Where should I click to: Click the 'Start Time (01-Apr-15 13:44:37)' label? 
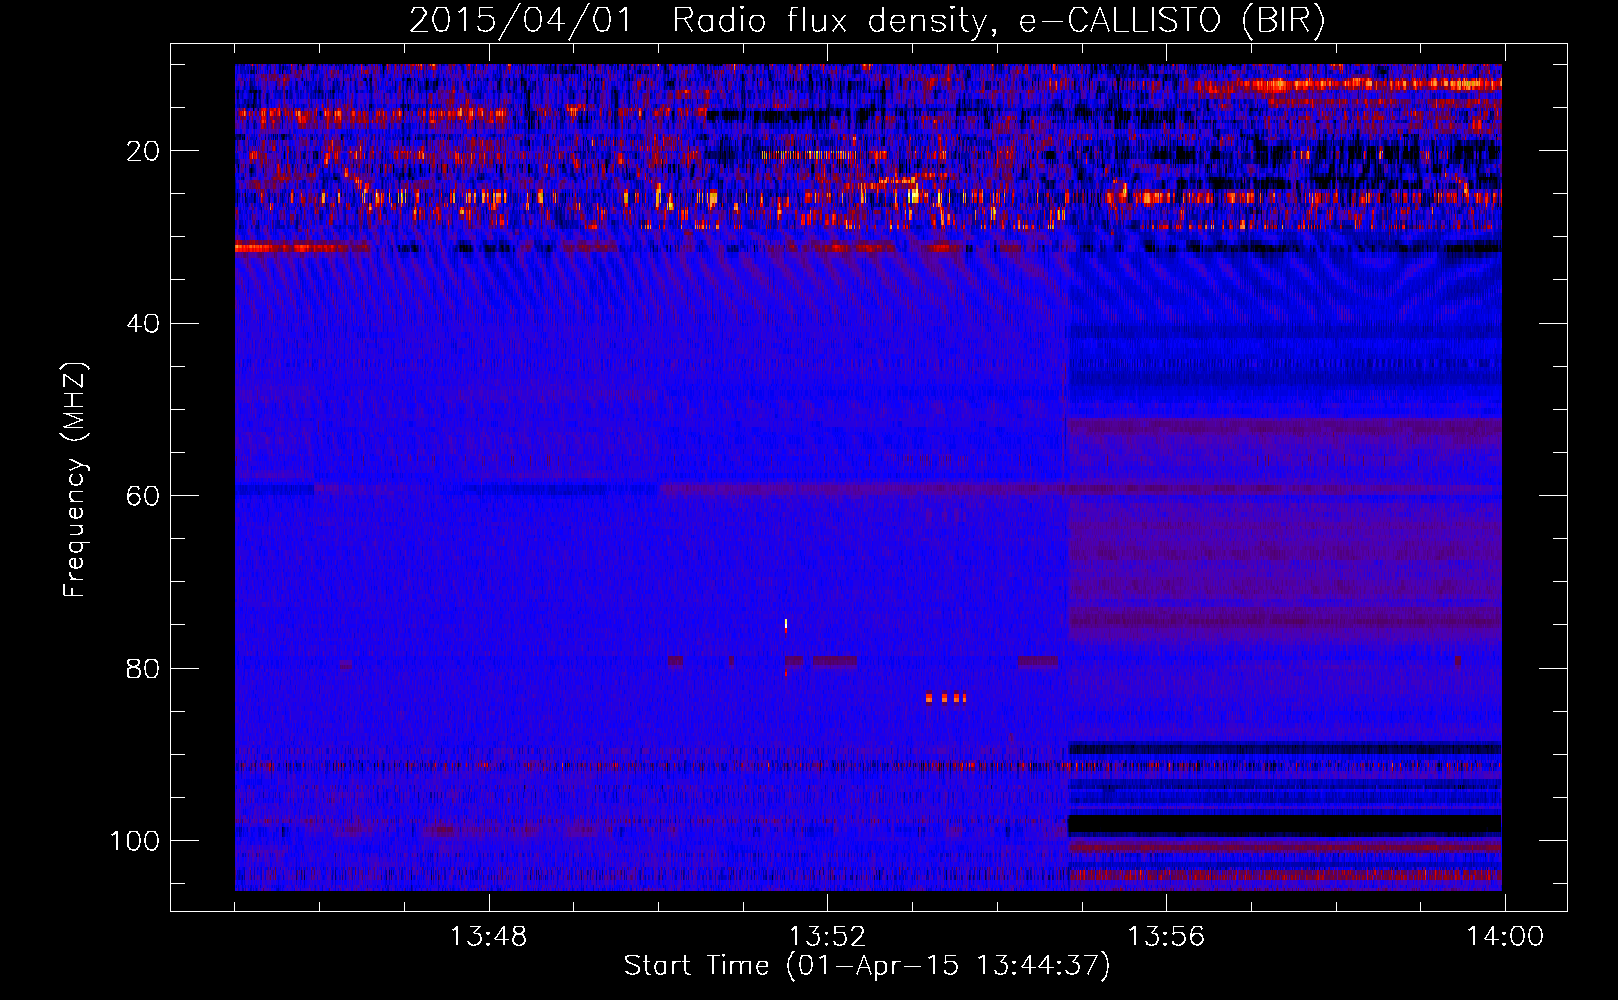(x=867, y=966)
